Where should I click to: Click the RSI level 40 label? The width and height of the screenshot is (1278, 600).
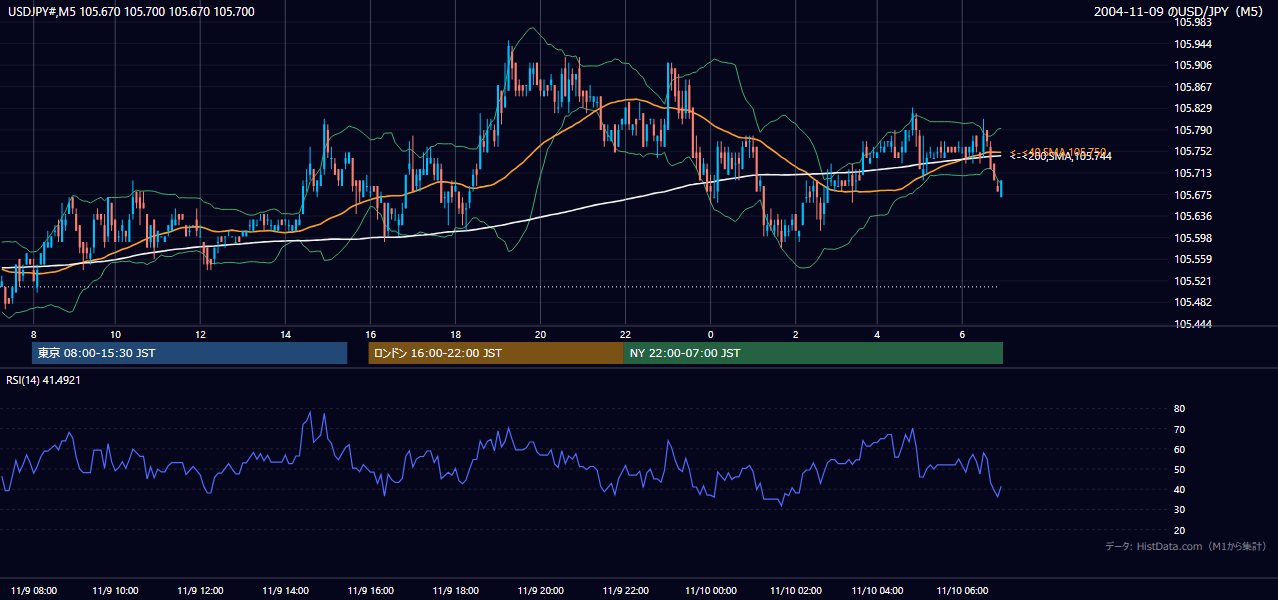click(x=1179, y=489)
